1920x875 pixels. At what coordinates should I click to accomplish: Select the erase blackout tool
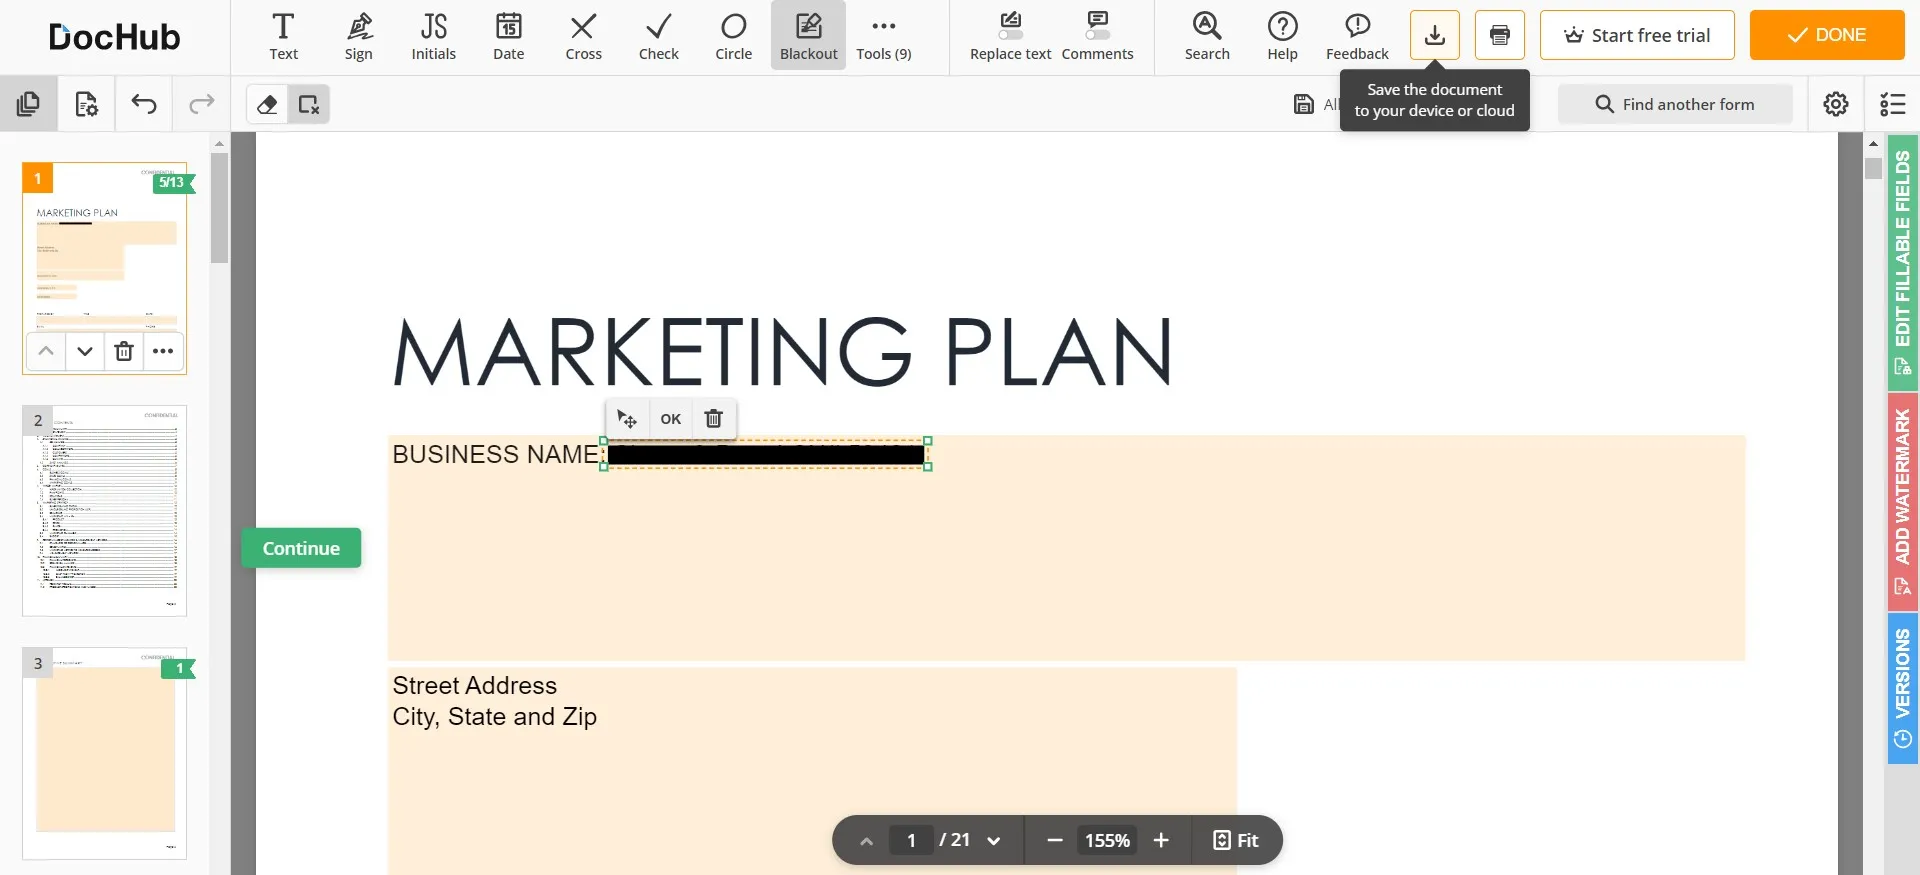click(x=267, y=104)
